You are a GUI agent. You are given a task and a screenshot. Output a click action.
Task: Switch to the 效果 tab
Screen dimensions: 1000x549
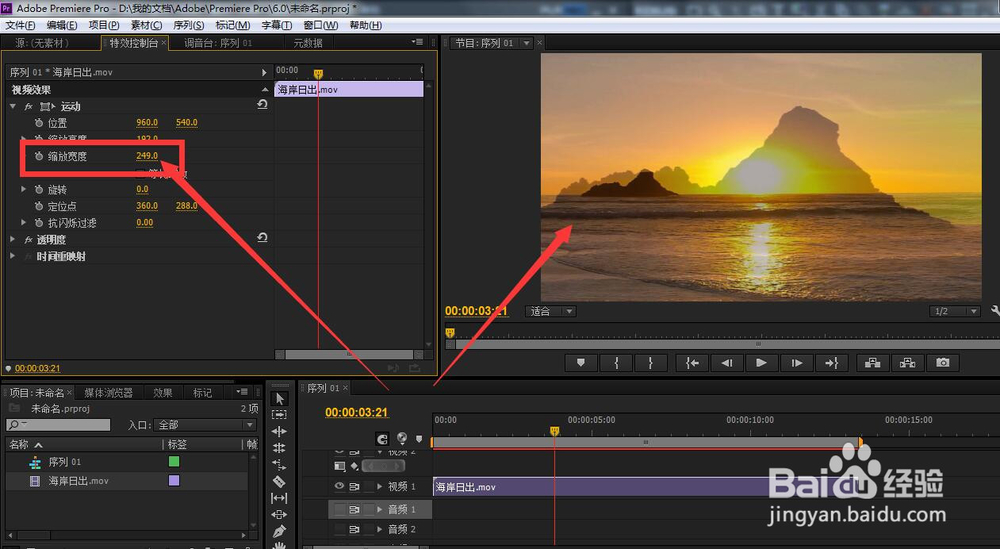coord(163,393)
